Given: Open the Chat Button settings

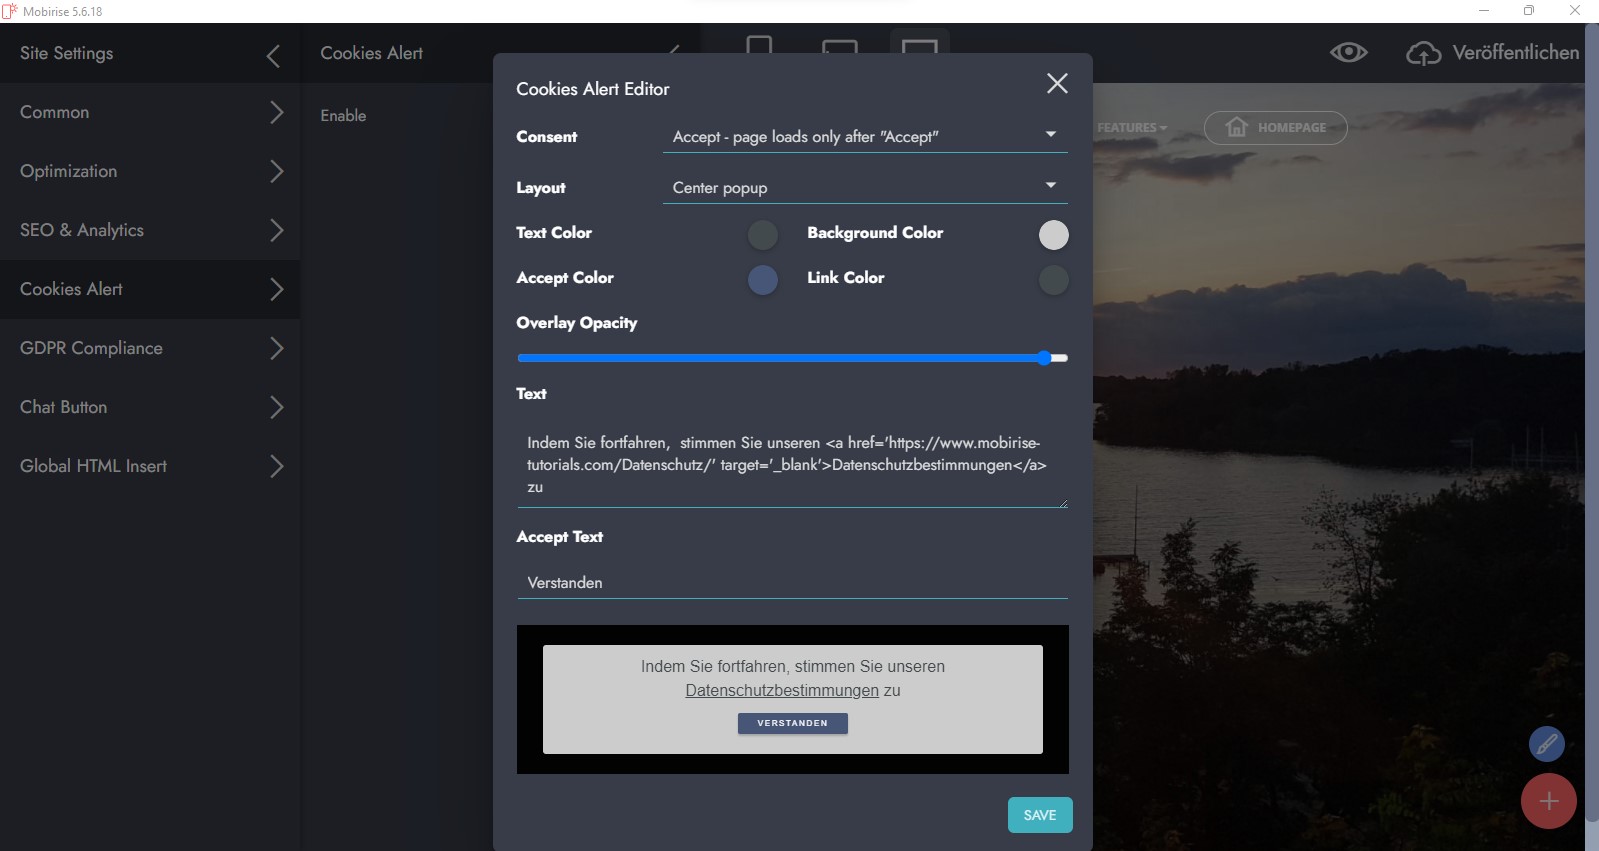Looking at the screenshot, I should click(x=150, y=407).
